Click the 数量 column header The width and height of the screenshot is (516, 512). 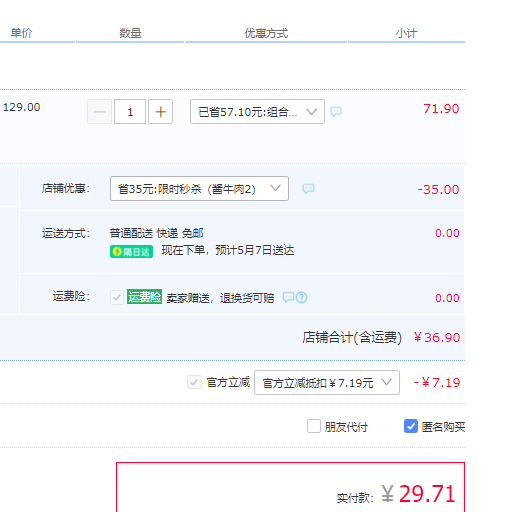coord(130,33)
